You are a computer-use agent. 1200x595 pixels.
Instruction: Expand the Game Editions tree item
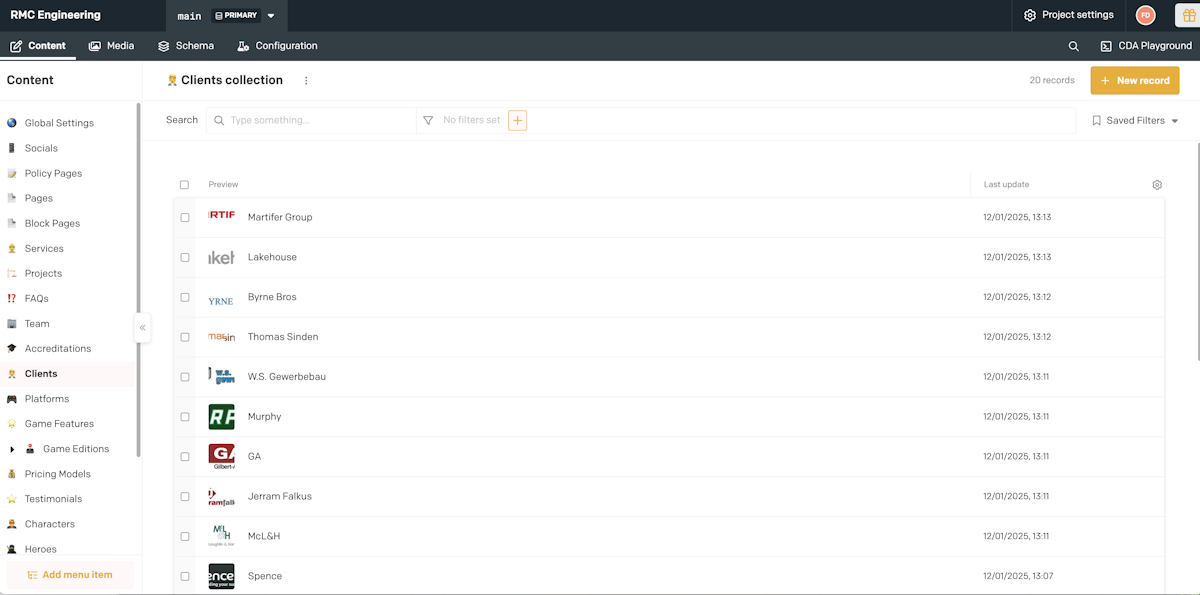click(x=12, y=449)
